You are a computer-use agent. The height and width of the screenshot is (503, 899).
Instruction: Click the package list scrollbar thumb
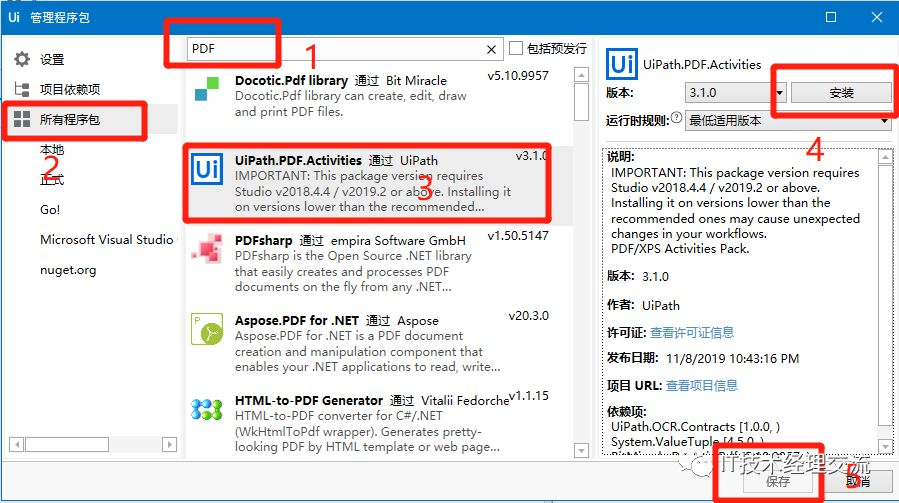[581, 103]
